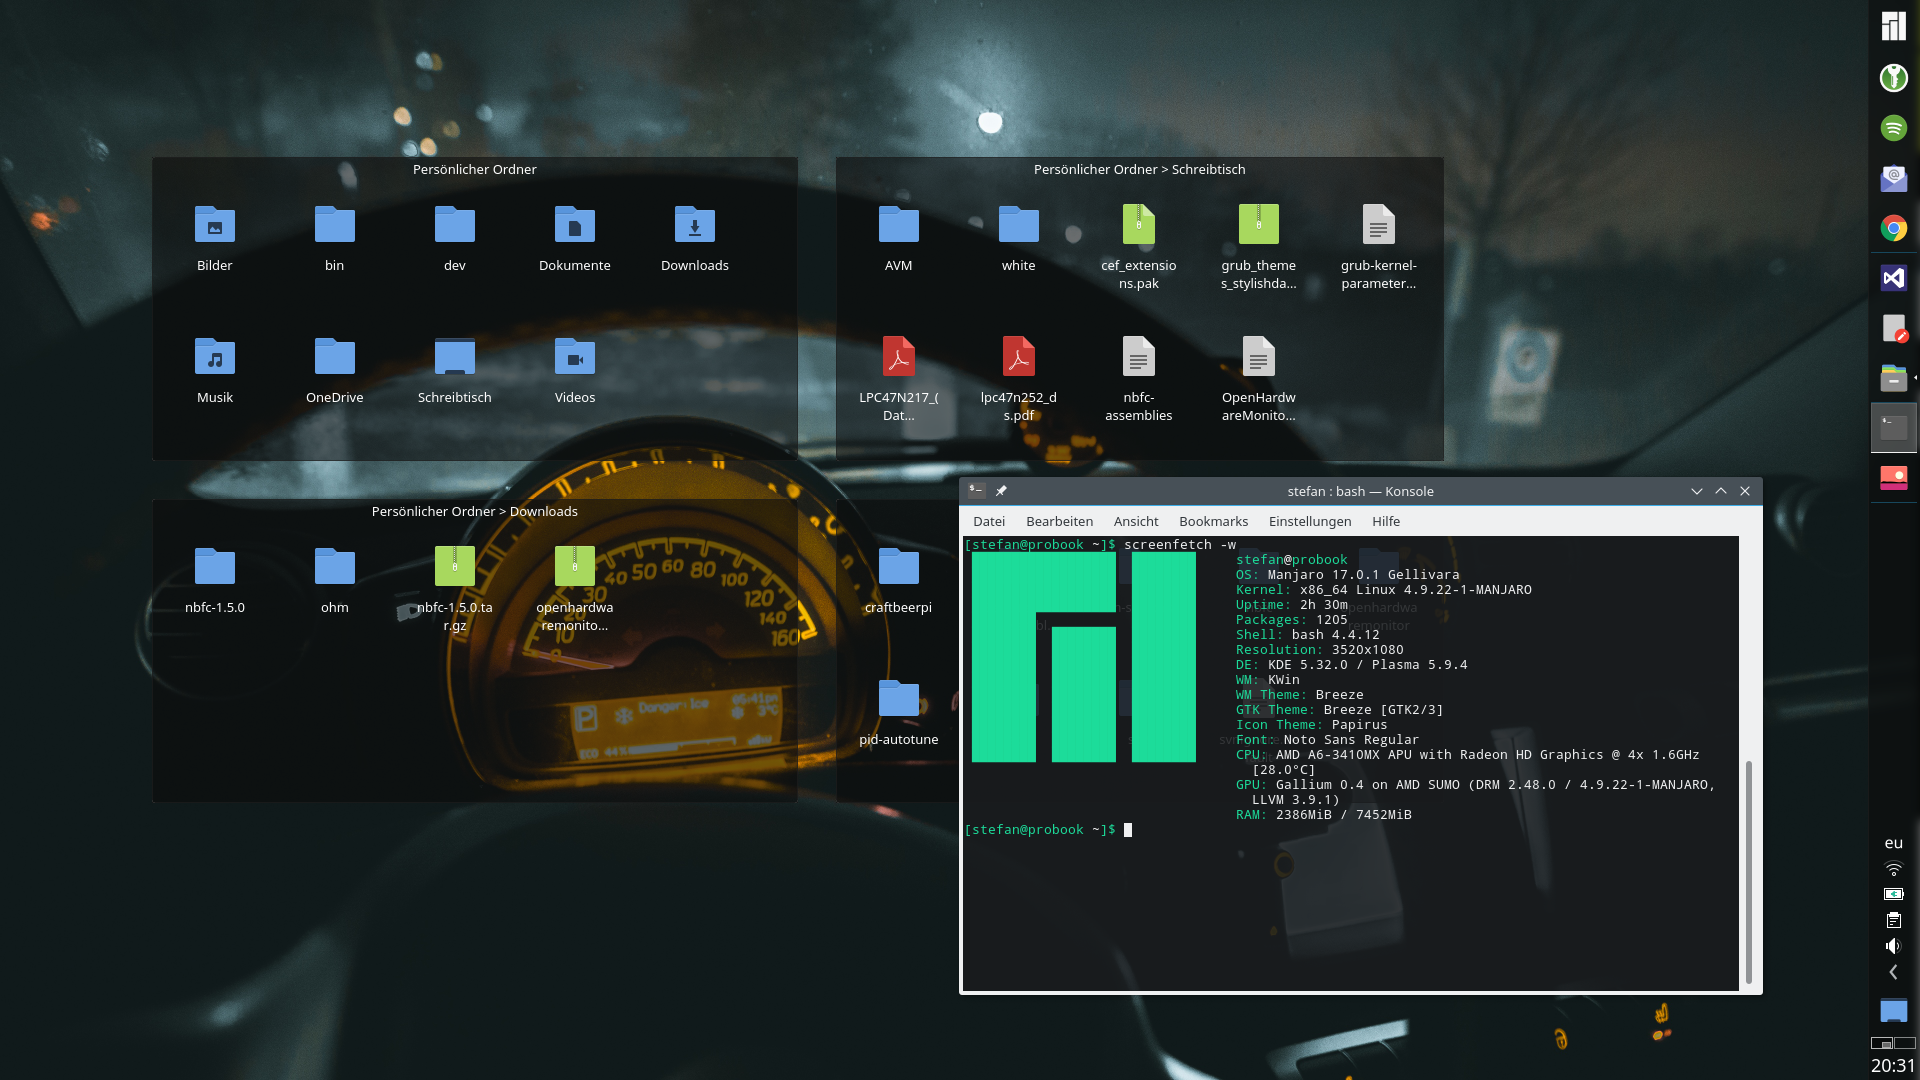Click the Konsole vertical scrollbar handle
This screenshot has height=1080, width=1920.
[x=1748, y=870]
